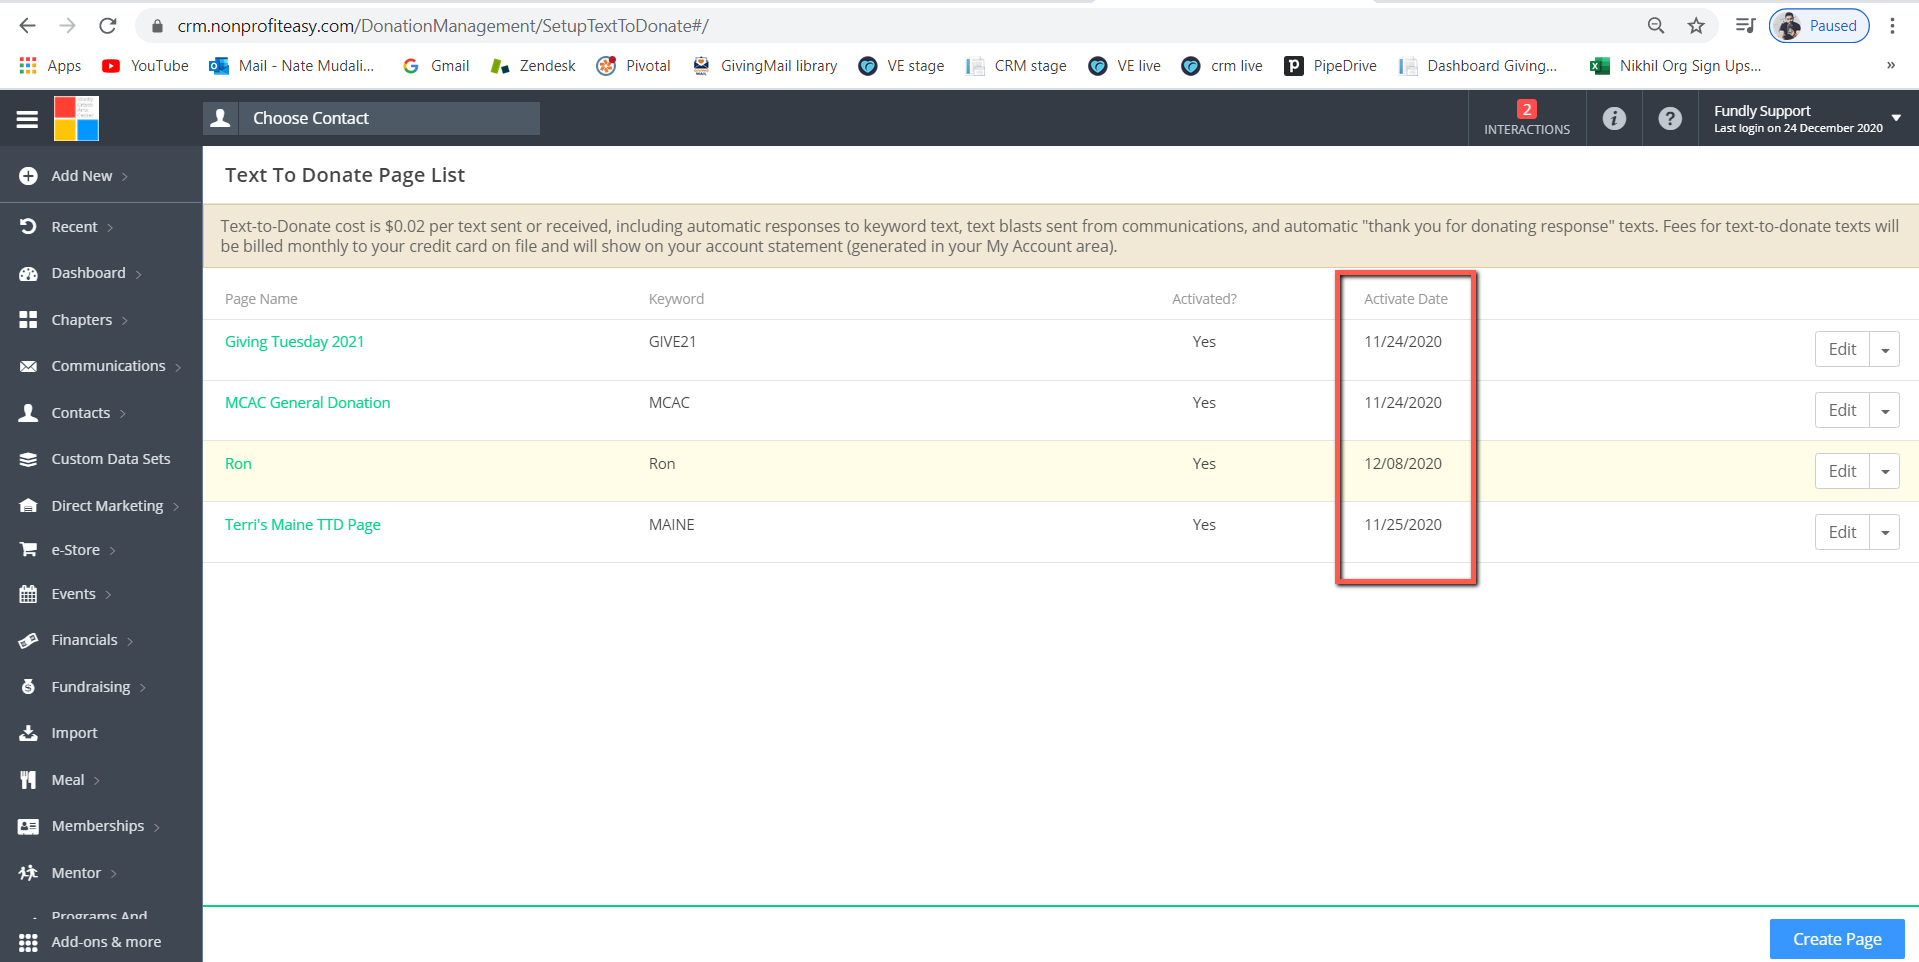
Task: Open the help question mark icon
Action: tap(1670, 118)
